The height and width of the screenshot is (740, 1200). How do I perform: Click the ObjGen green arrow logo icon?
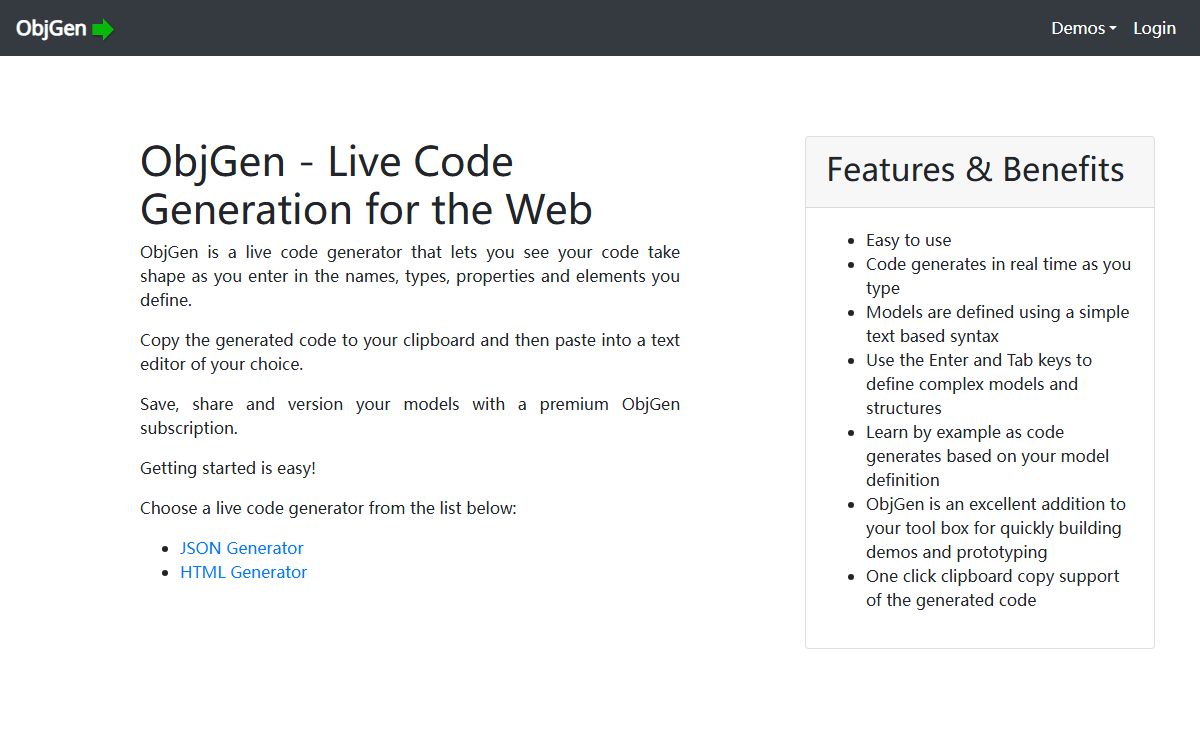tap(103, 29)
